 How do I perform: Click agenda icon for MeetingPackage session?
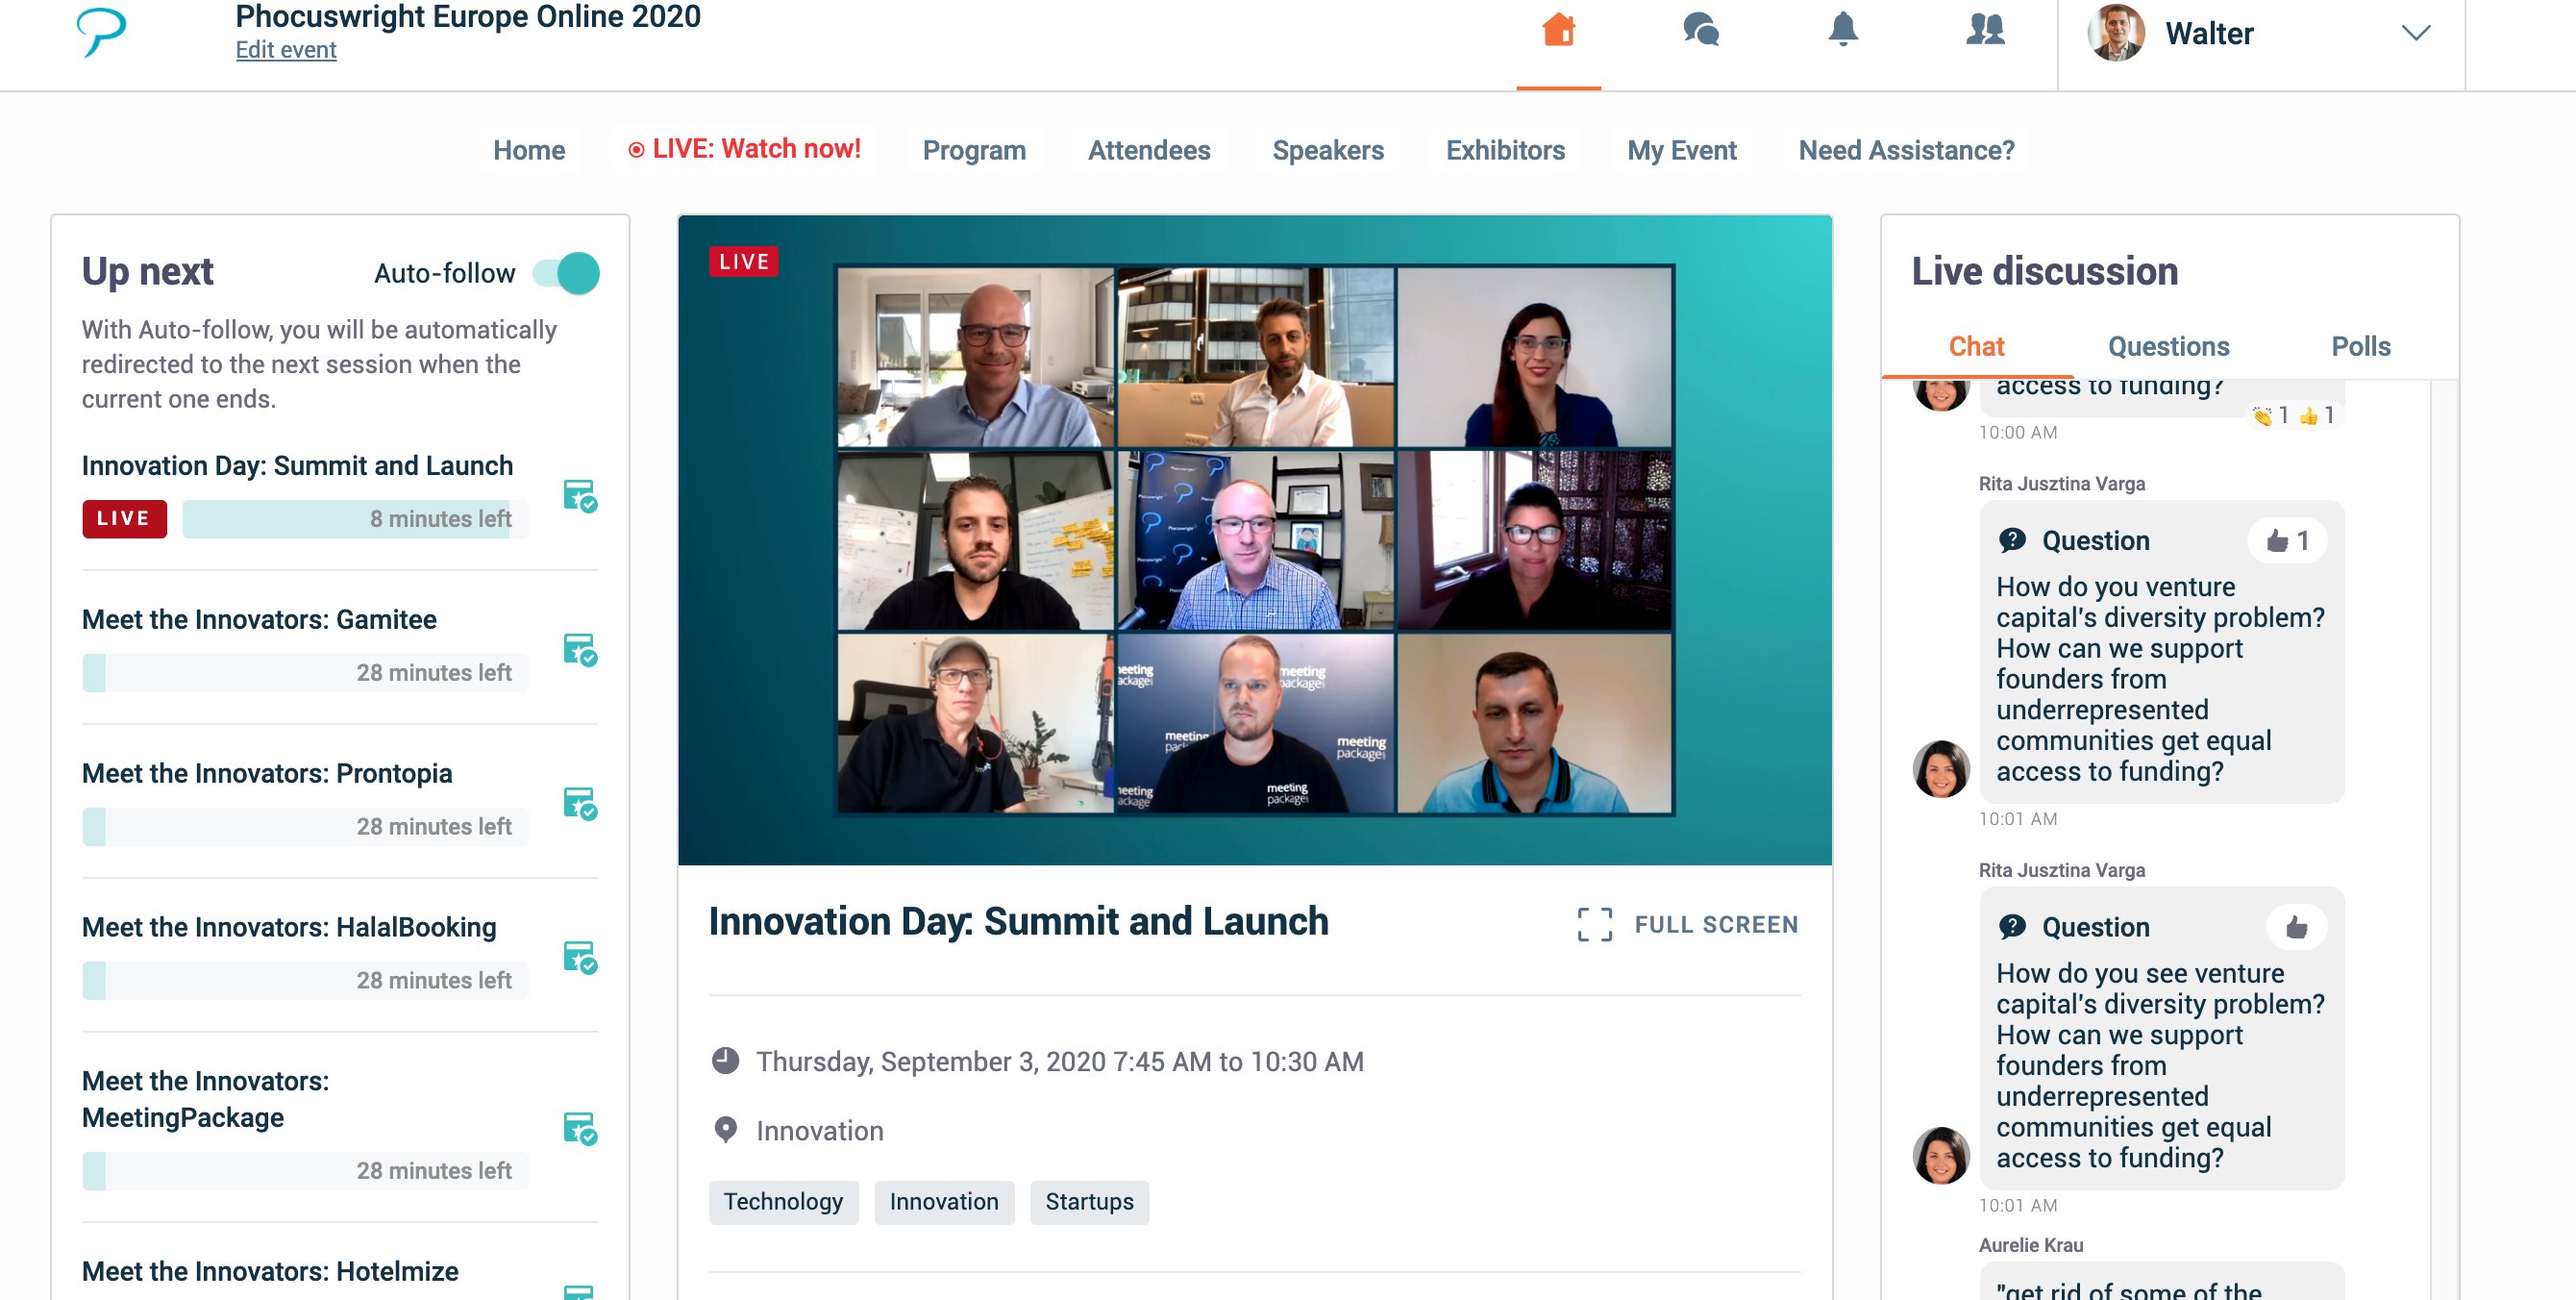[580, 1129]
